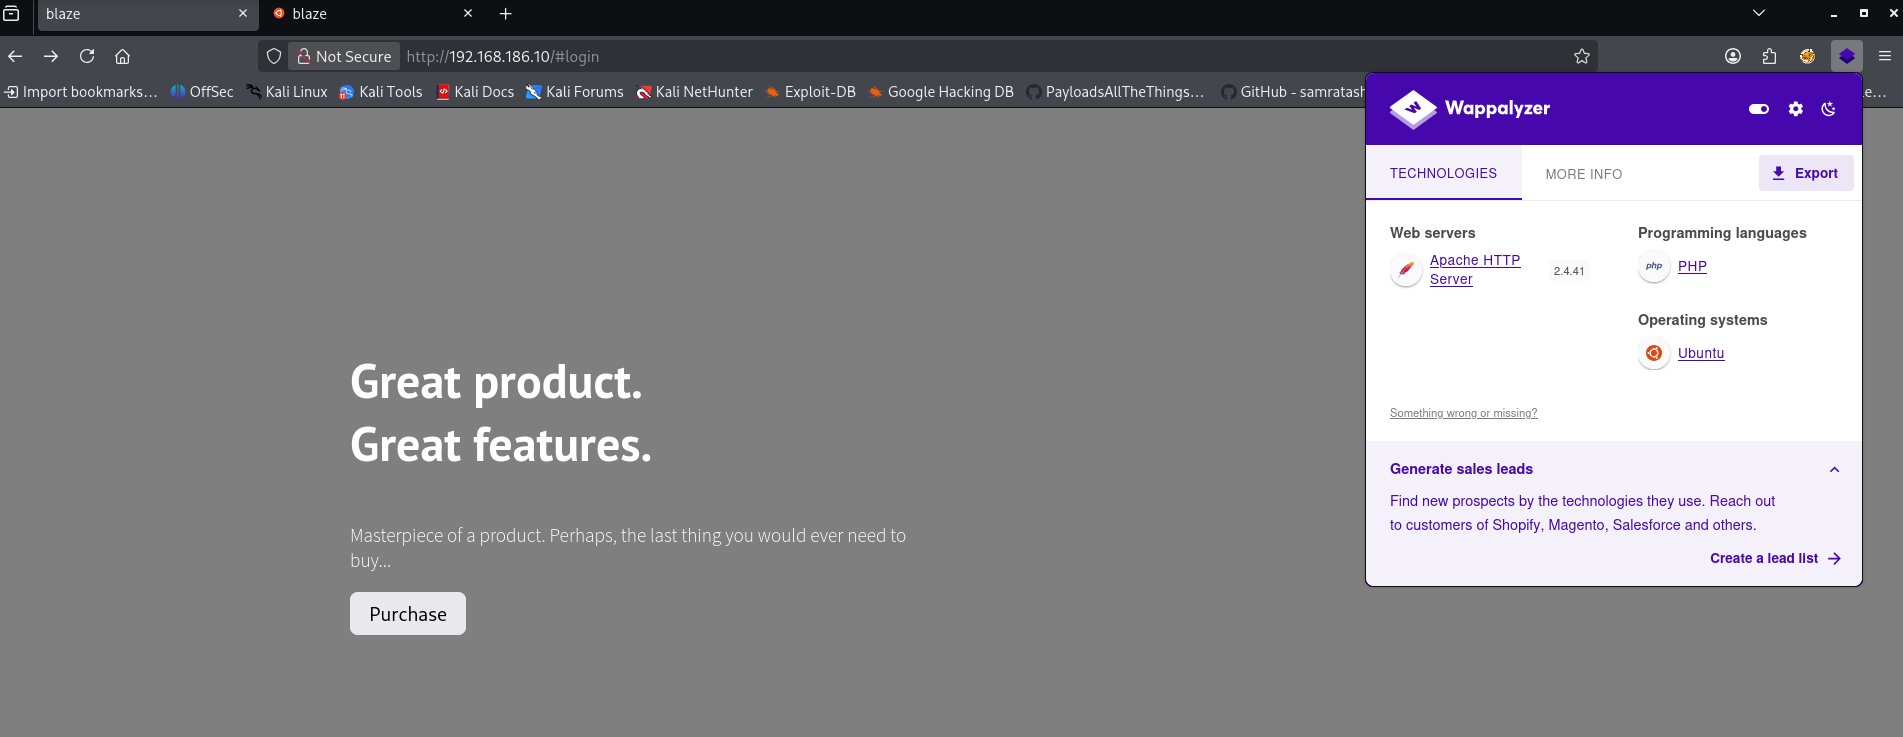This screenshot has width=1903, height=737.
Task: Collapse the Generate sales leads section
Action: coord(1834,469)
